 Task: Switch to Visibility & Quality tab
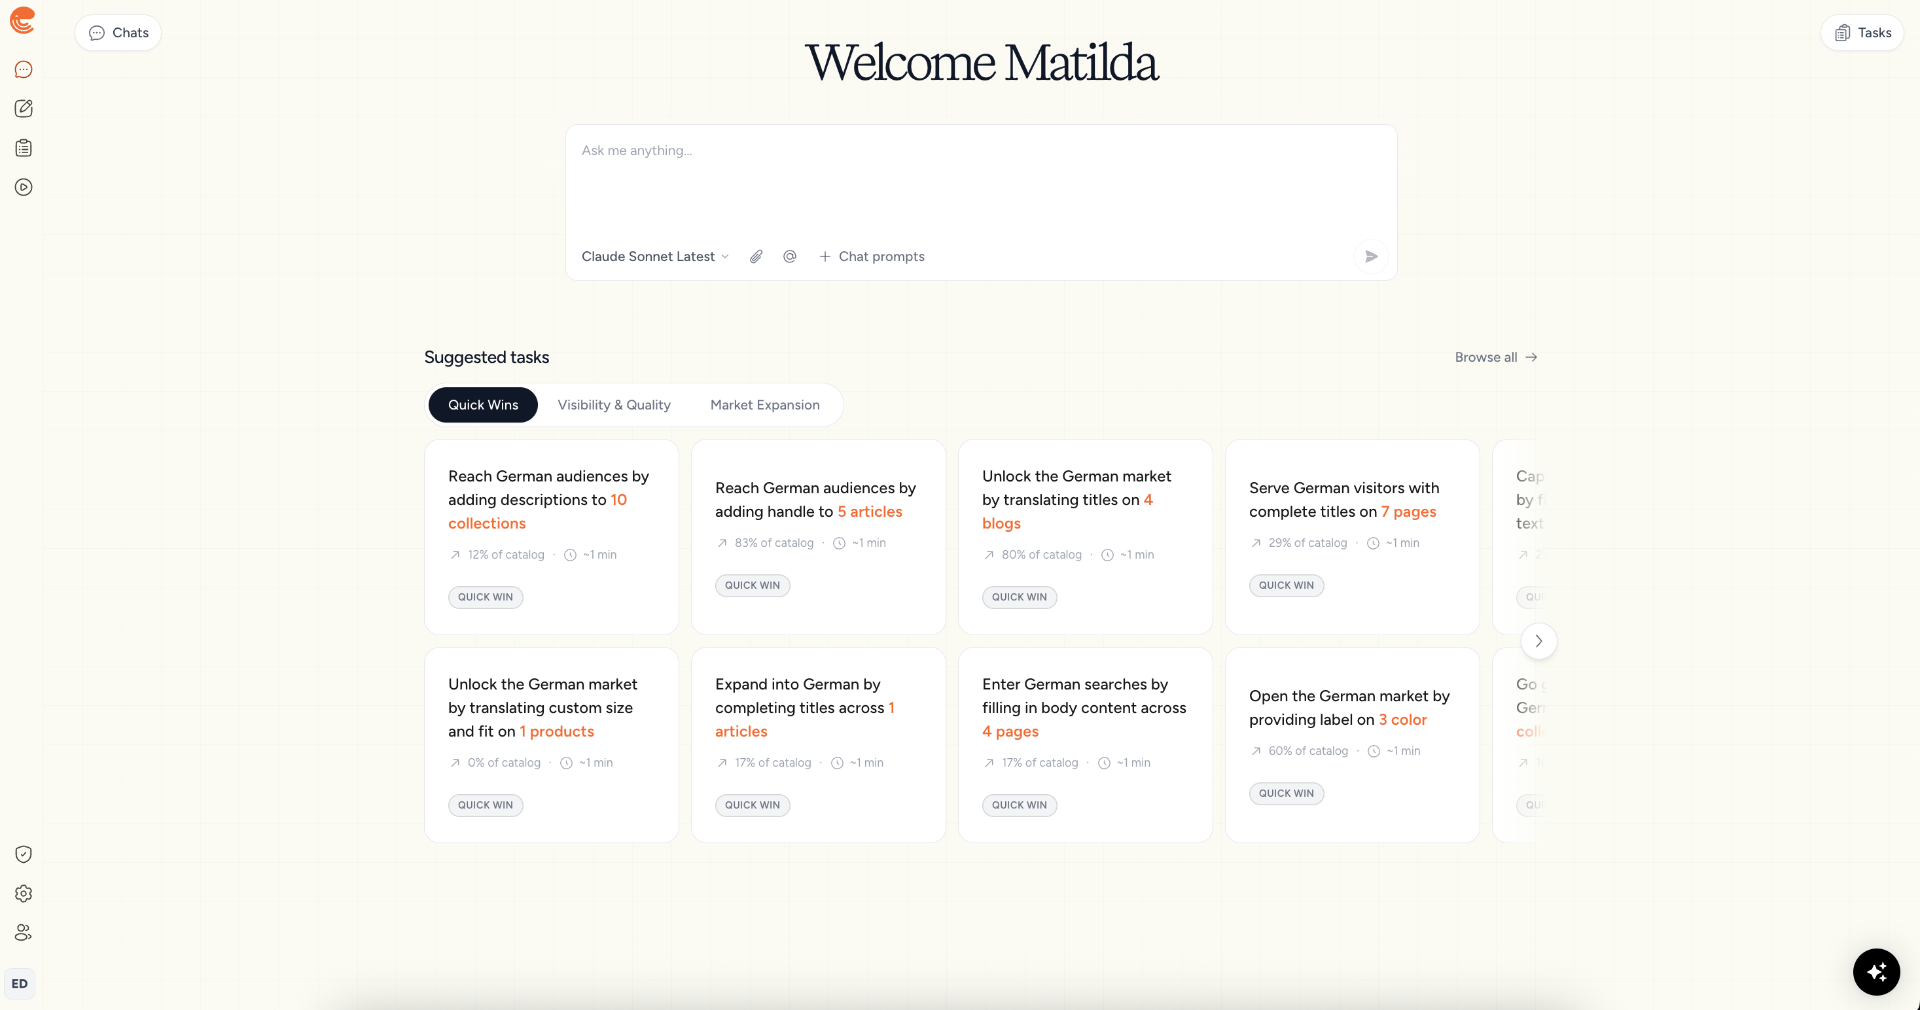pyautogui.click(x=614, y=405)
